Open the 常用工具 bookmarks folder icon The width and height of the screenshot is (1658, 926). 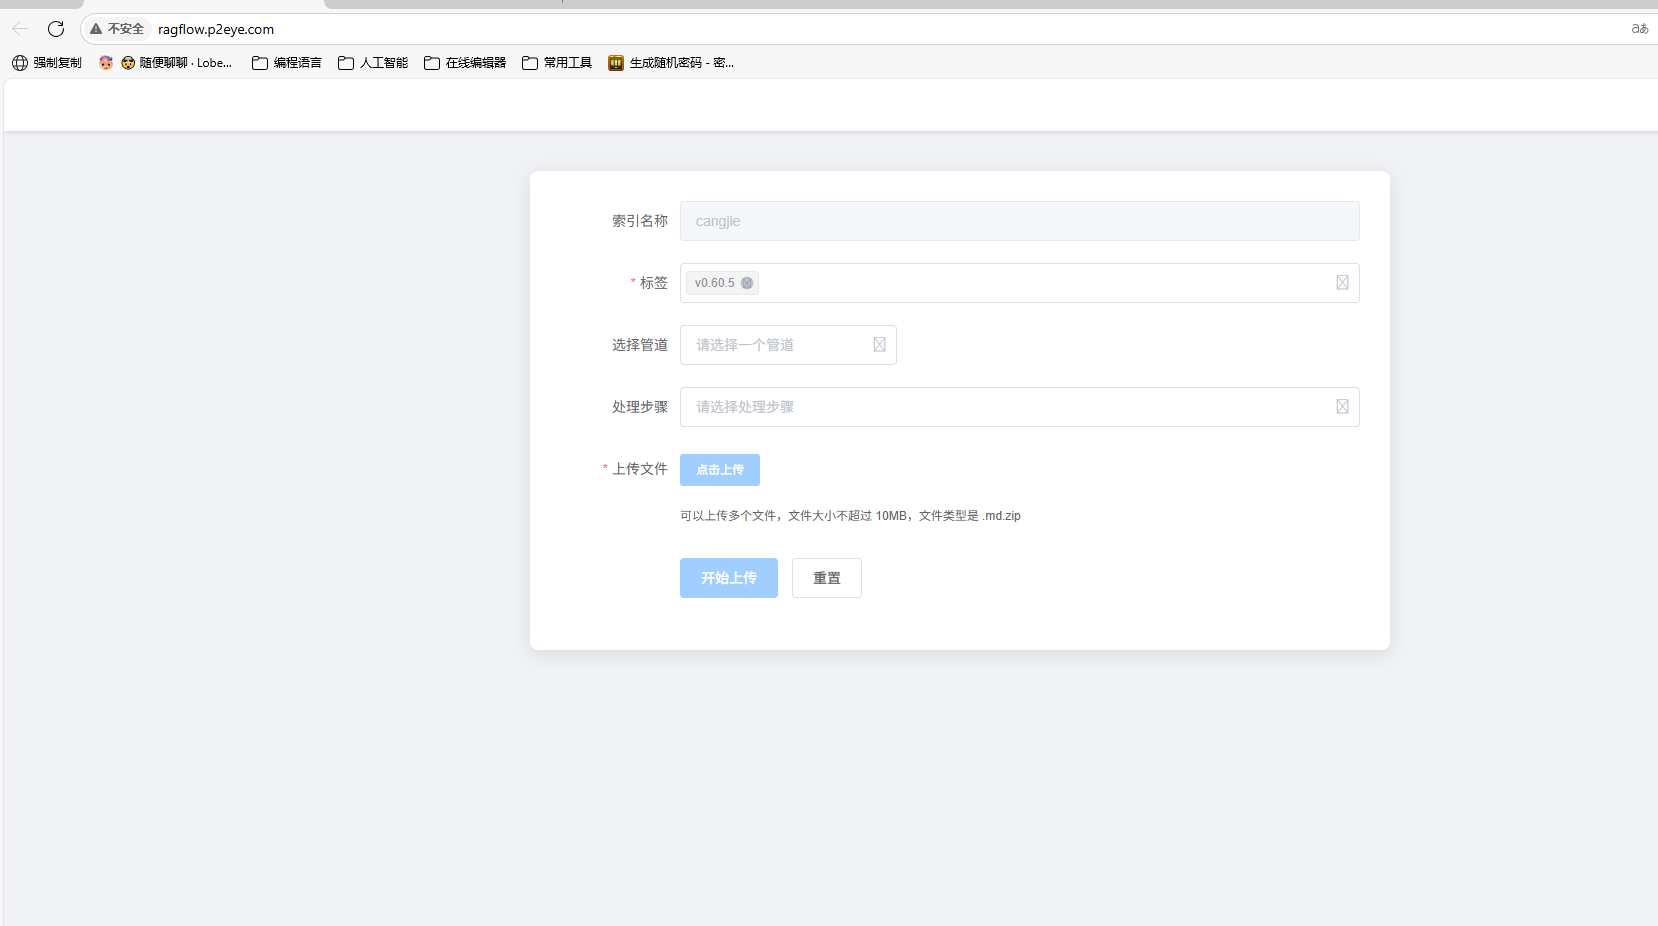coord(527,62)
